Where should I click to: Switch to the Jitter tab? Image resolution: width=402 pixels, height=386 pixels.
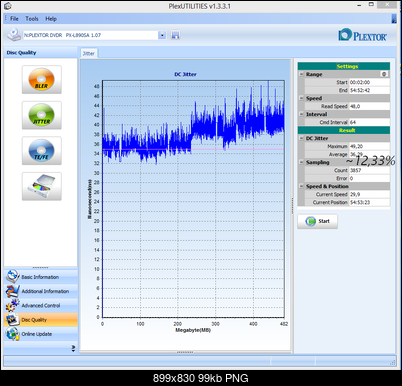pos(89,53)
